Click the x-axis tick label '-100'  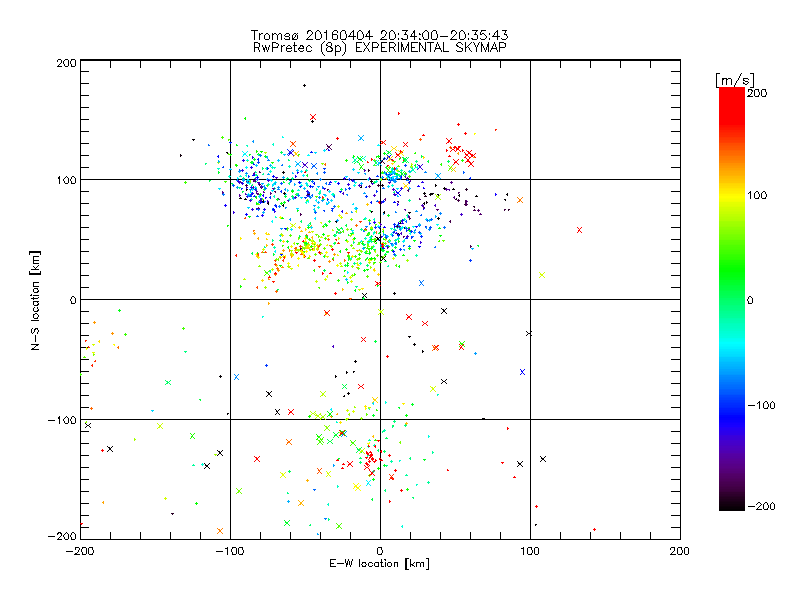230,551
